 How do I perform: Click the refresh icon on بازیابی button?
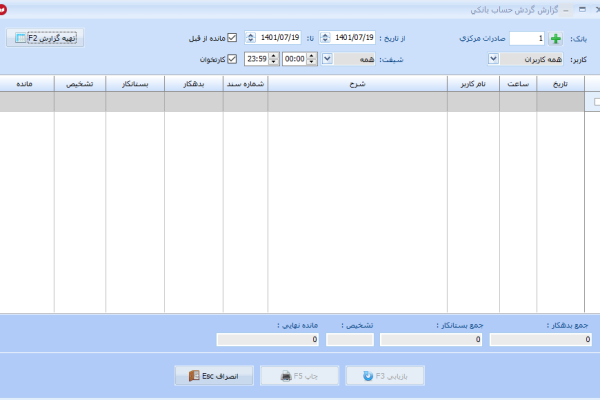(x=368, y=376)
